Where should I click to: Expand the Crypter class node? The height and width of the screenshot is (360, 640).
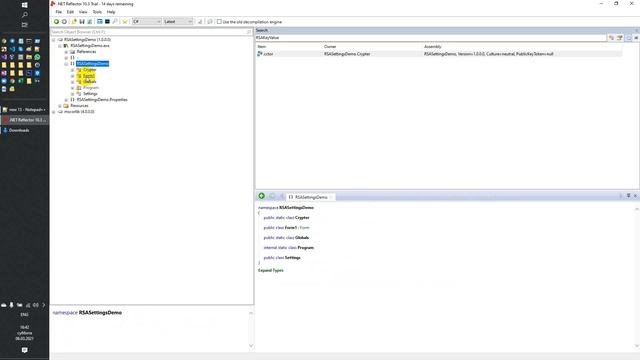click(x=73, y=70)
